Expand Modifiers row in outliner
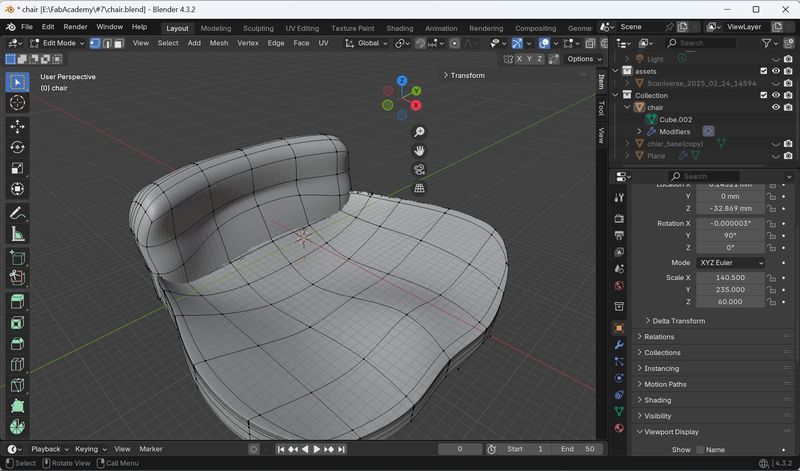800x471 pixels. pos(639,132)
